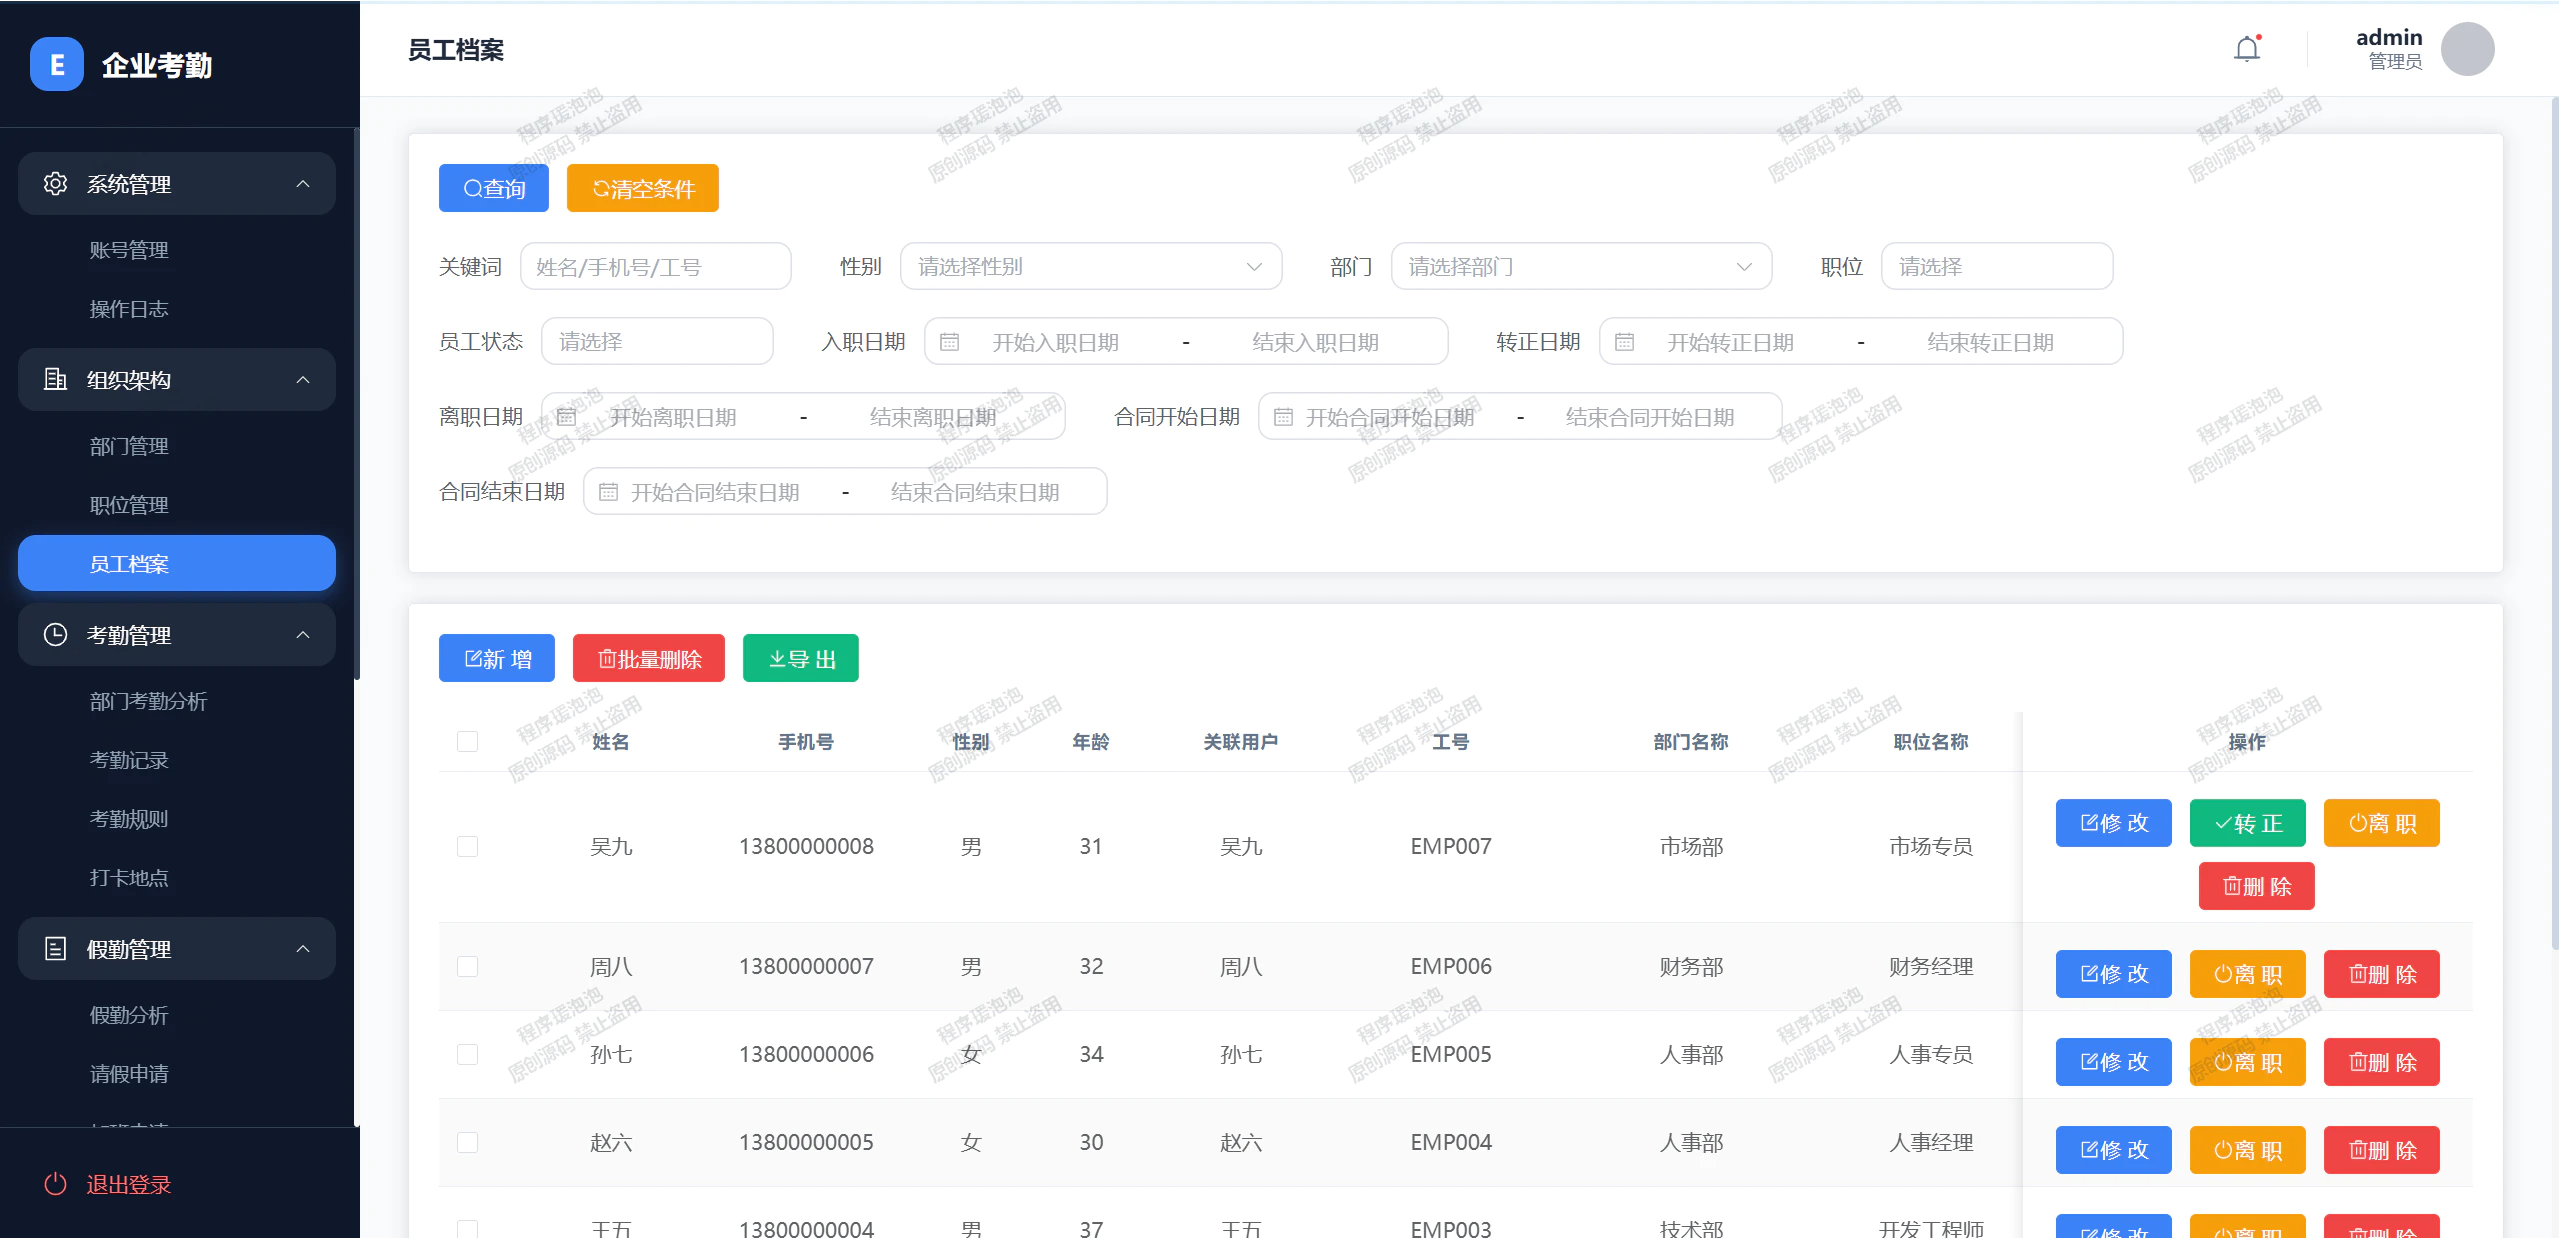Click 删除 for employee 周八
This screenshot has width=2559, height=1238.
click(x=2382, y=974)
